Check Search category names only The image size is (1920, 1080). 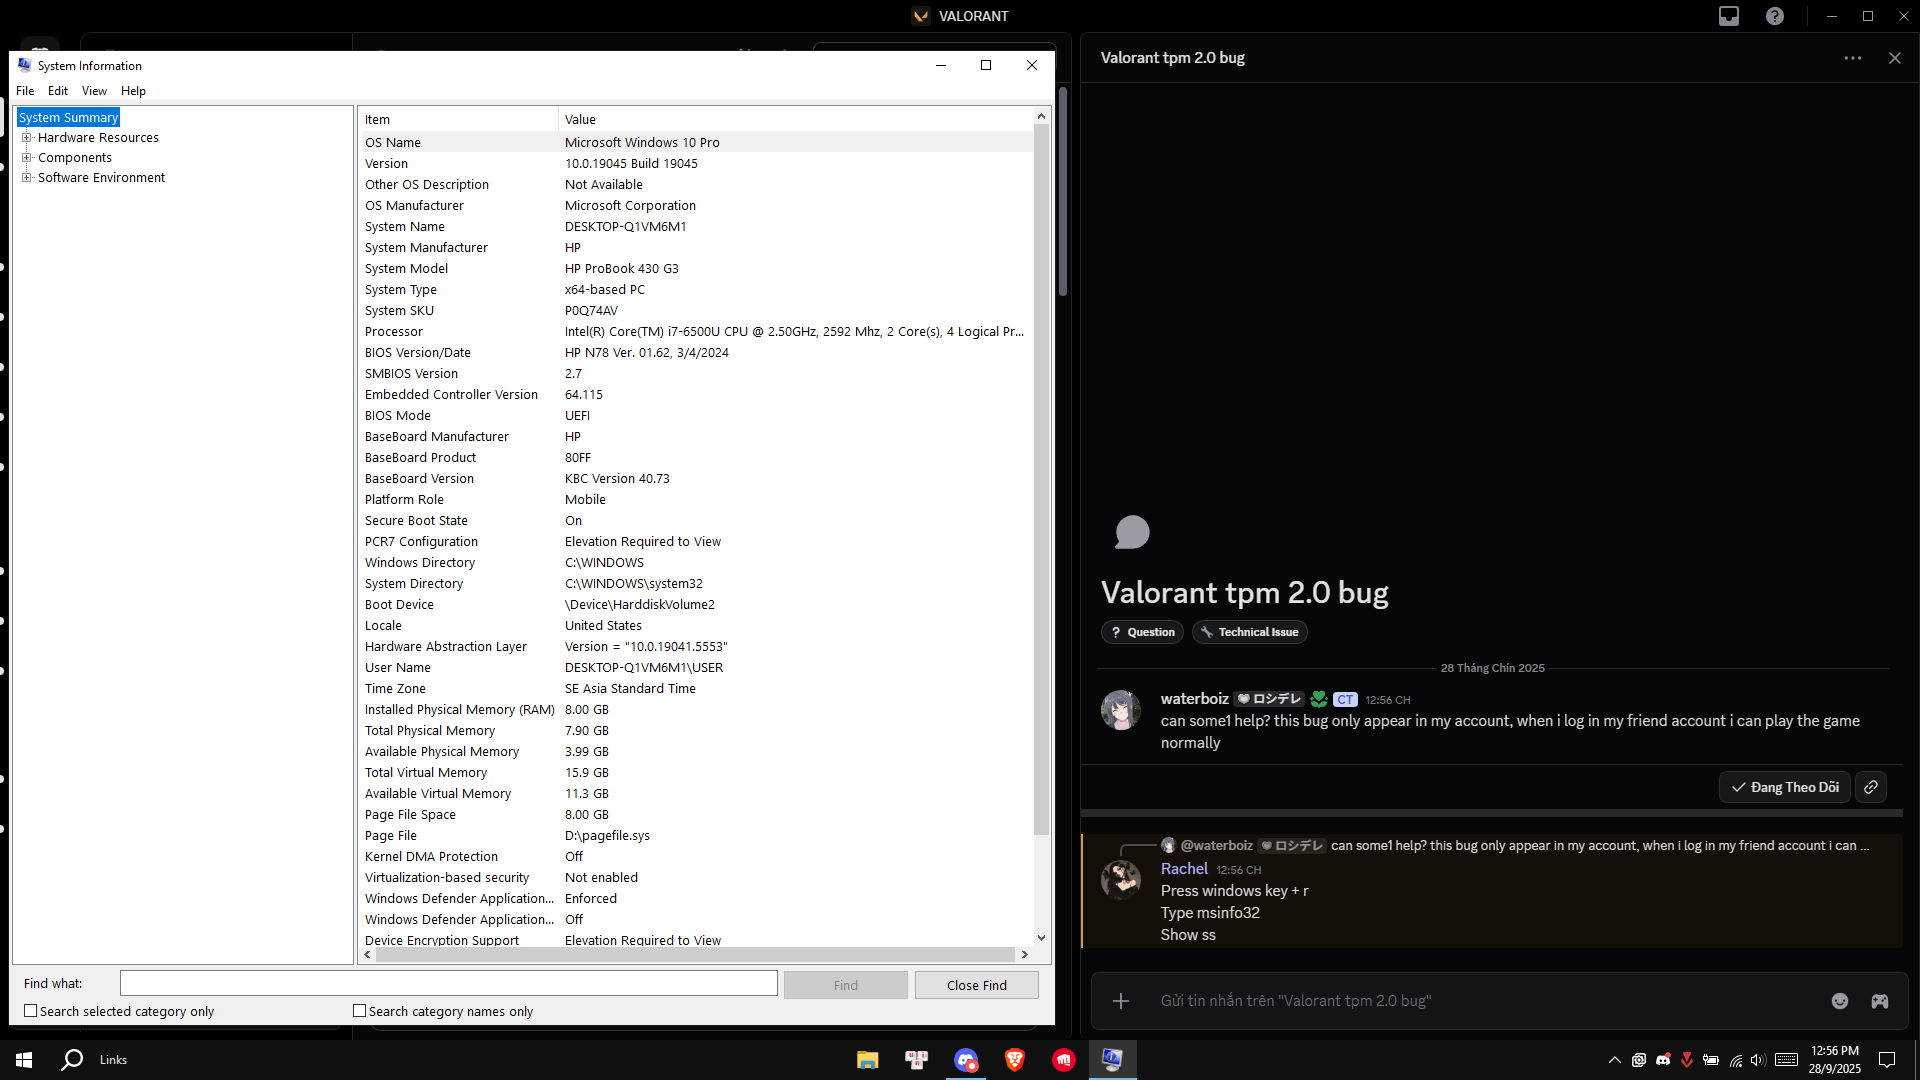point(360,1011)
